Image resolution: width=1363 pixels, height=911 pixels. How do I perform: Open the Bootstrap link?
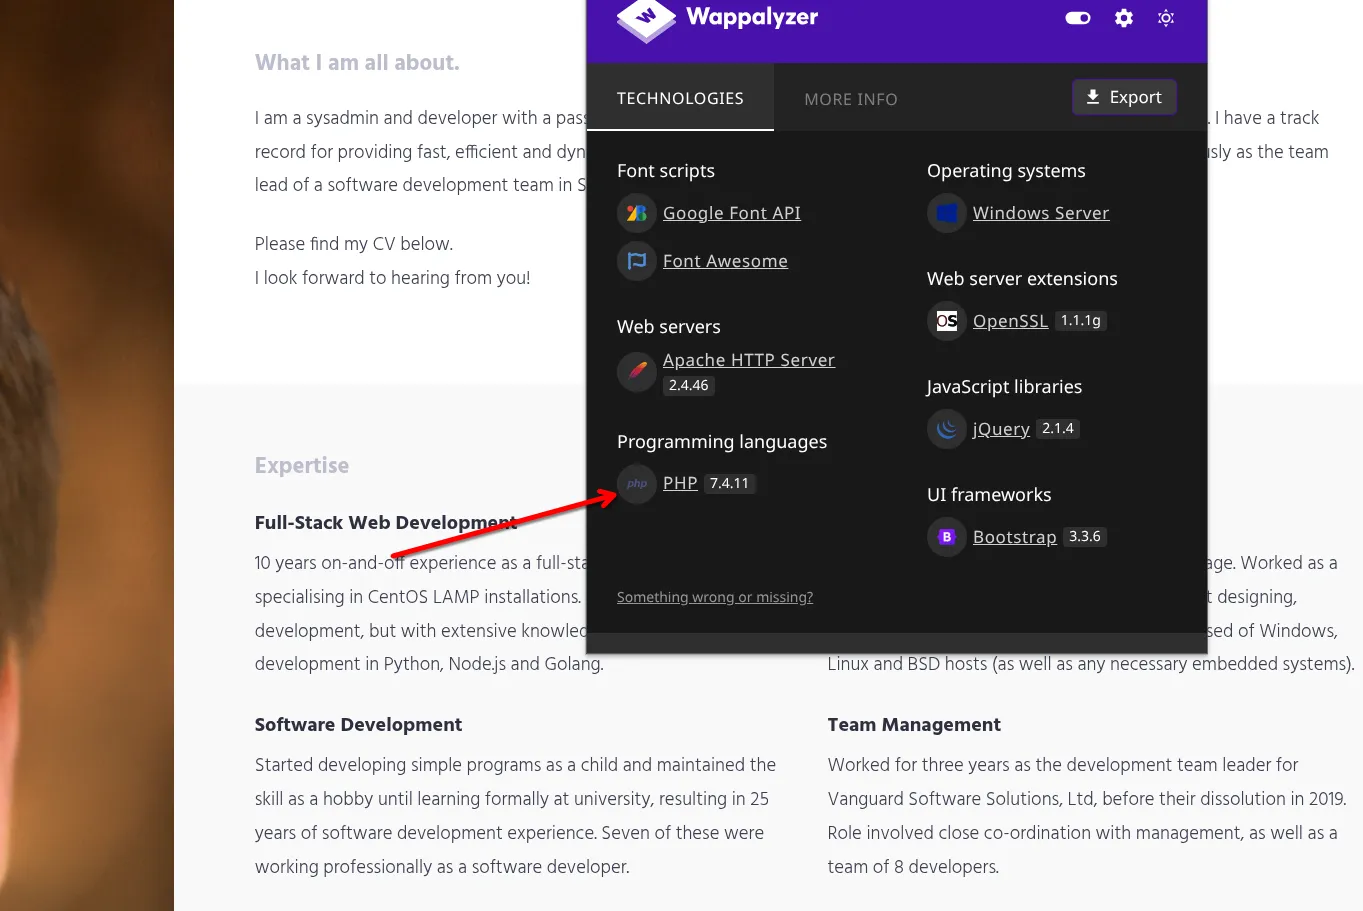pos(1015,537)
